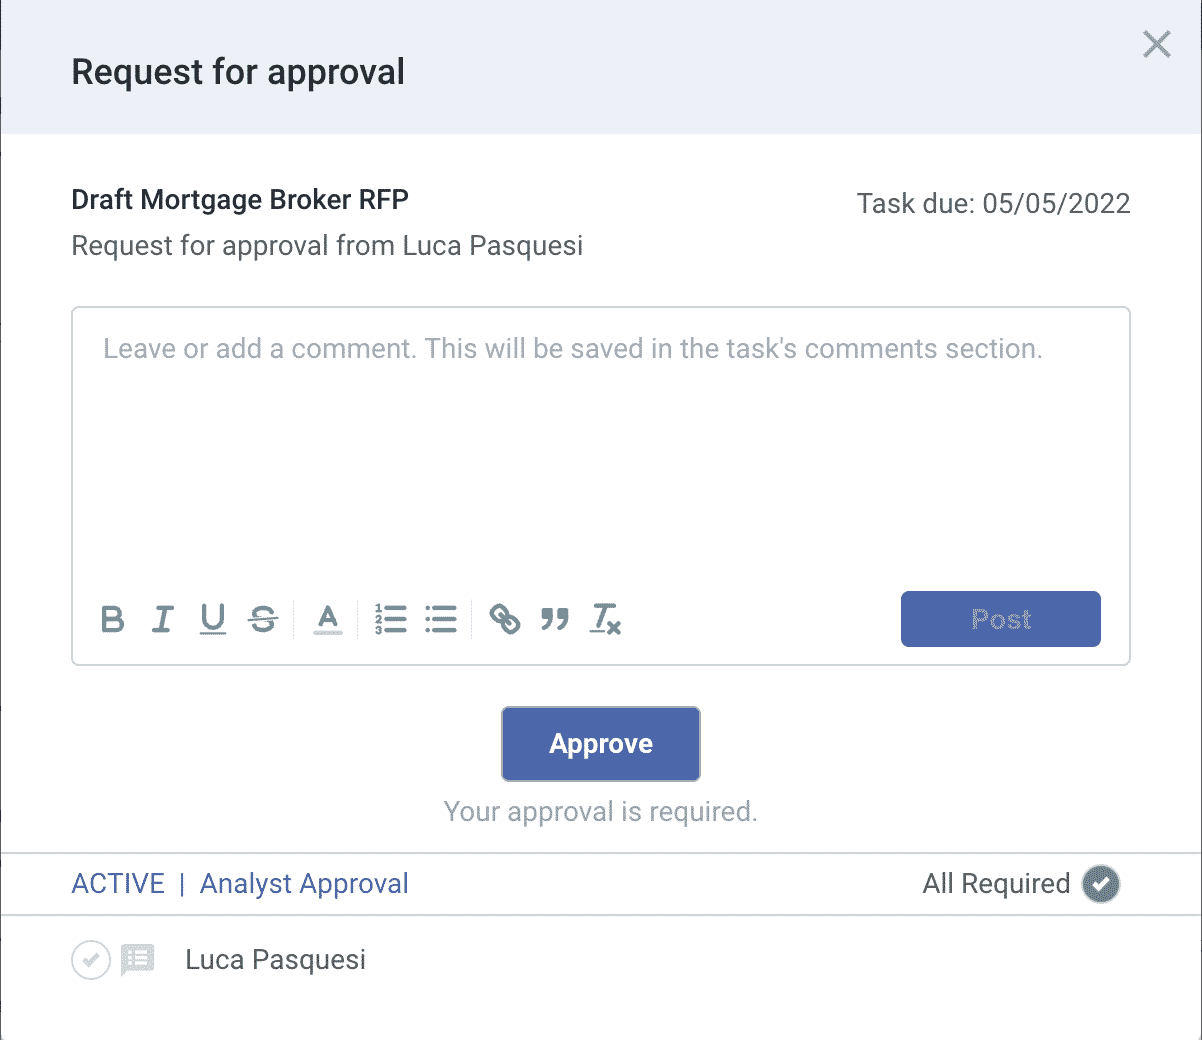Apply bold formatting in the comment toolbar

(x=112, y=619)
